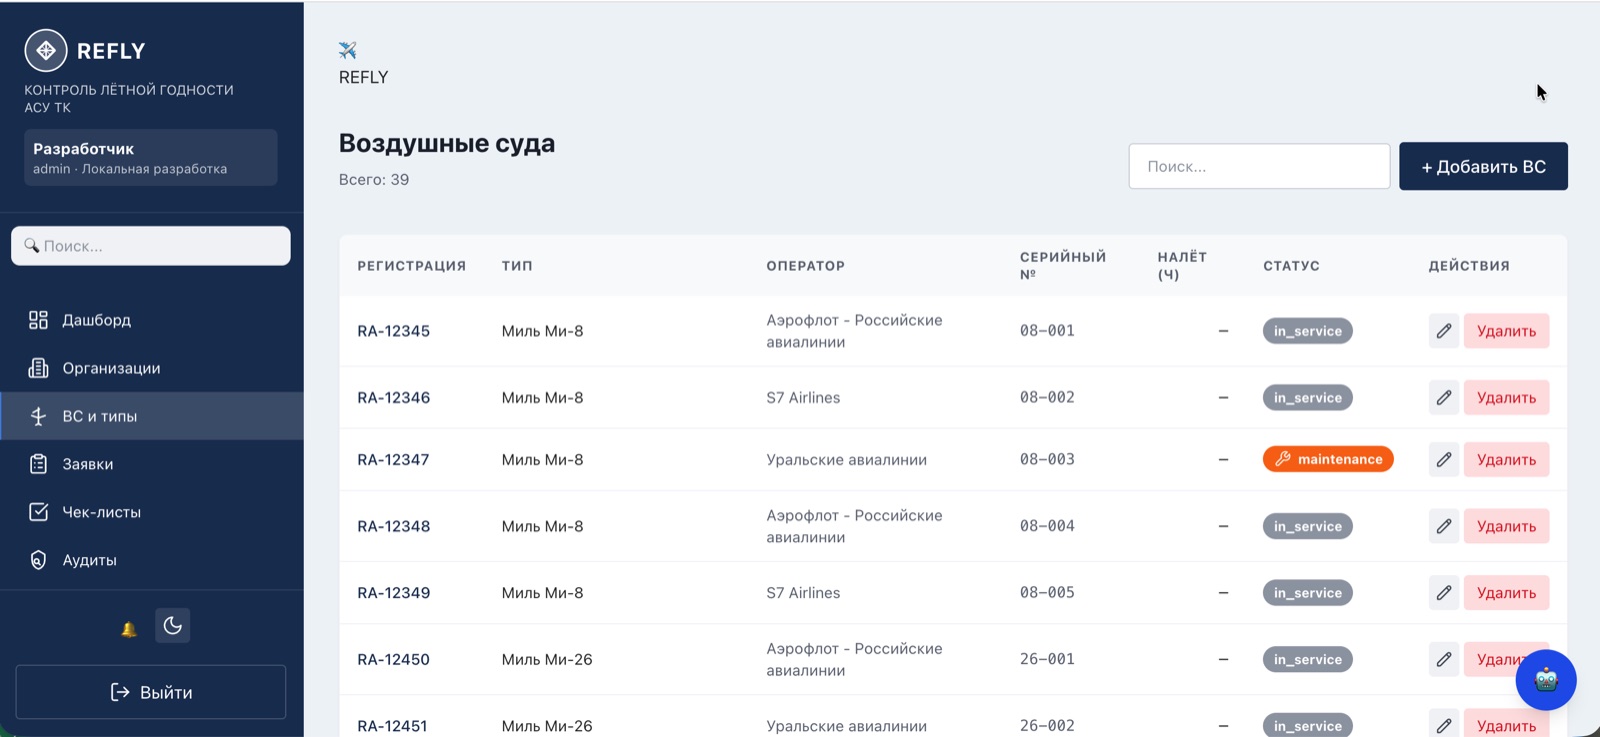This screenshot has width=1600, height=737.
Task: Click operator Уральские авиалинии in RA-12347 row
Action: 846,460
